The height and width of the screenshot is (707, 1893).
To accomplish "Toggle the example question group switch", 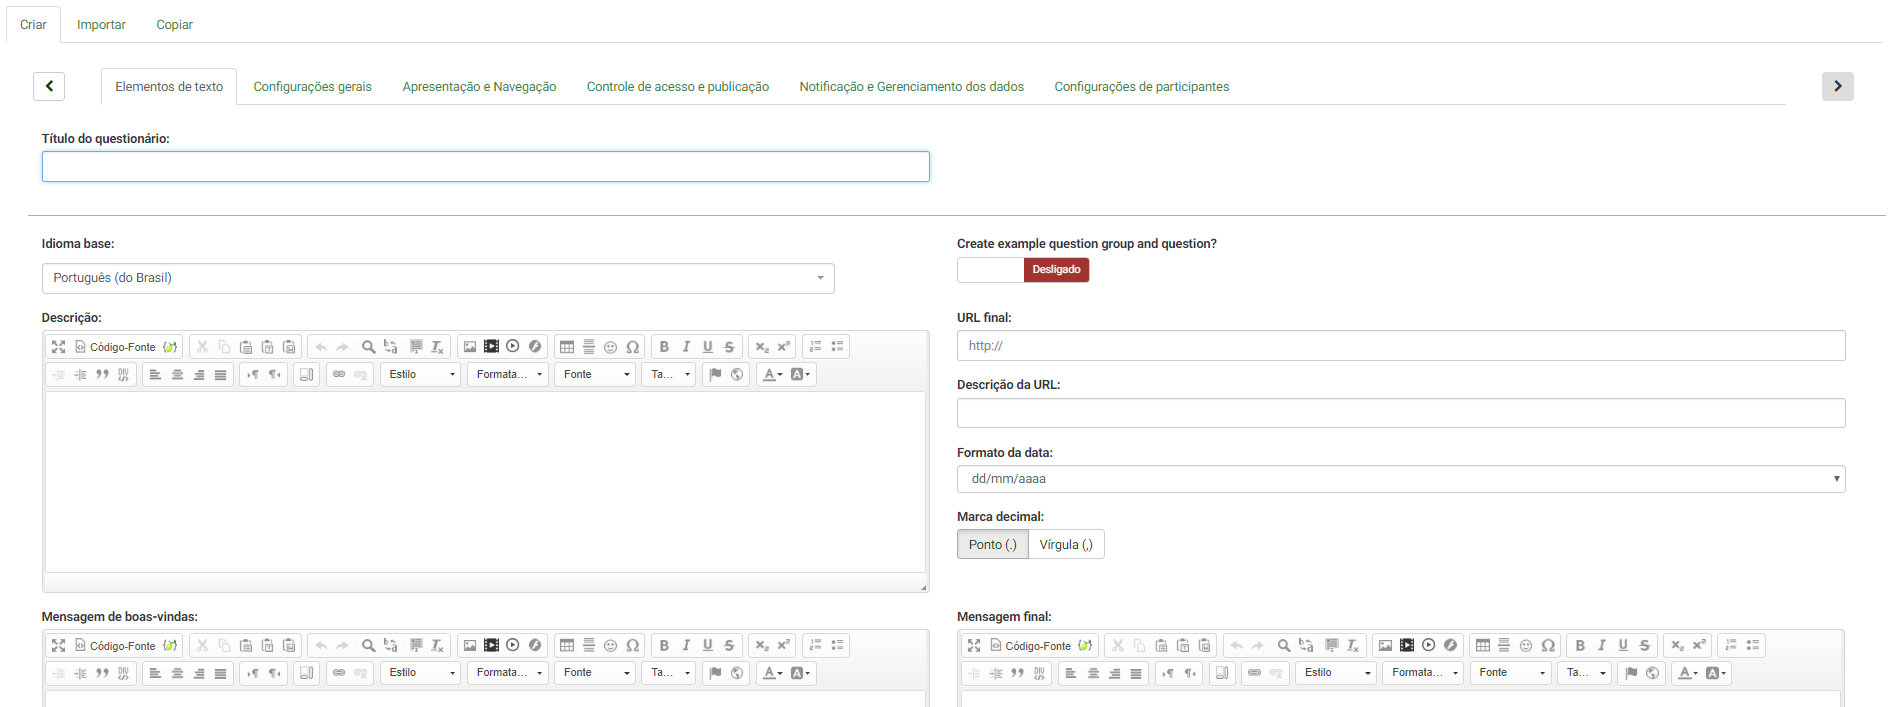I will pos(1022,270).
